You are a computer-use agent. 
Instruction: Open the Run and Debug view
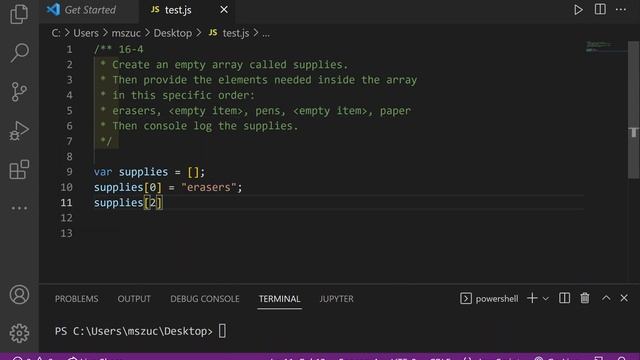(19, 131)
